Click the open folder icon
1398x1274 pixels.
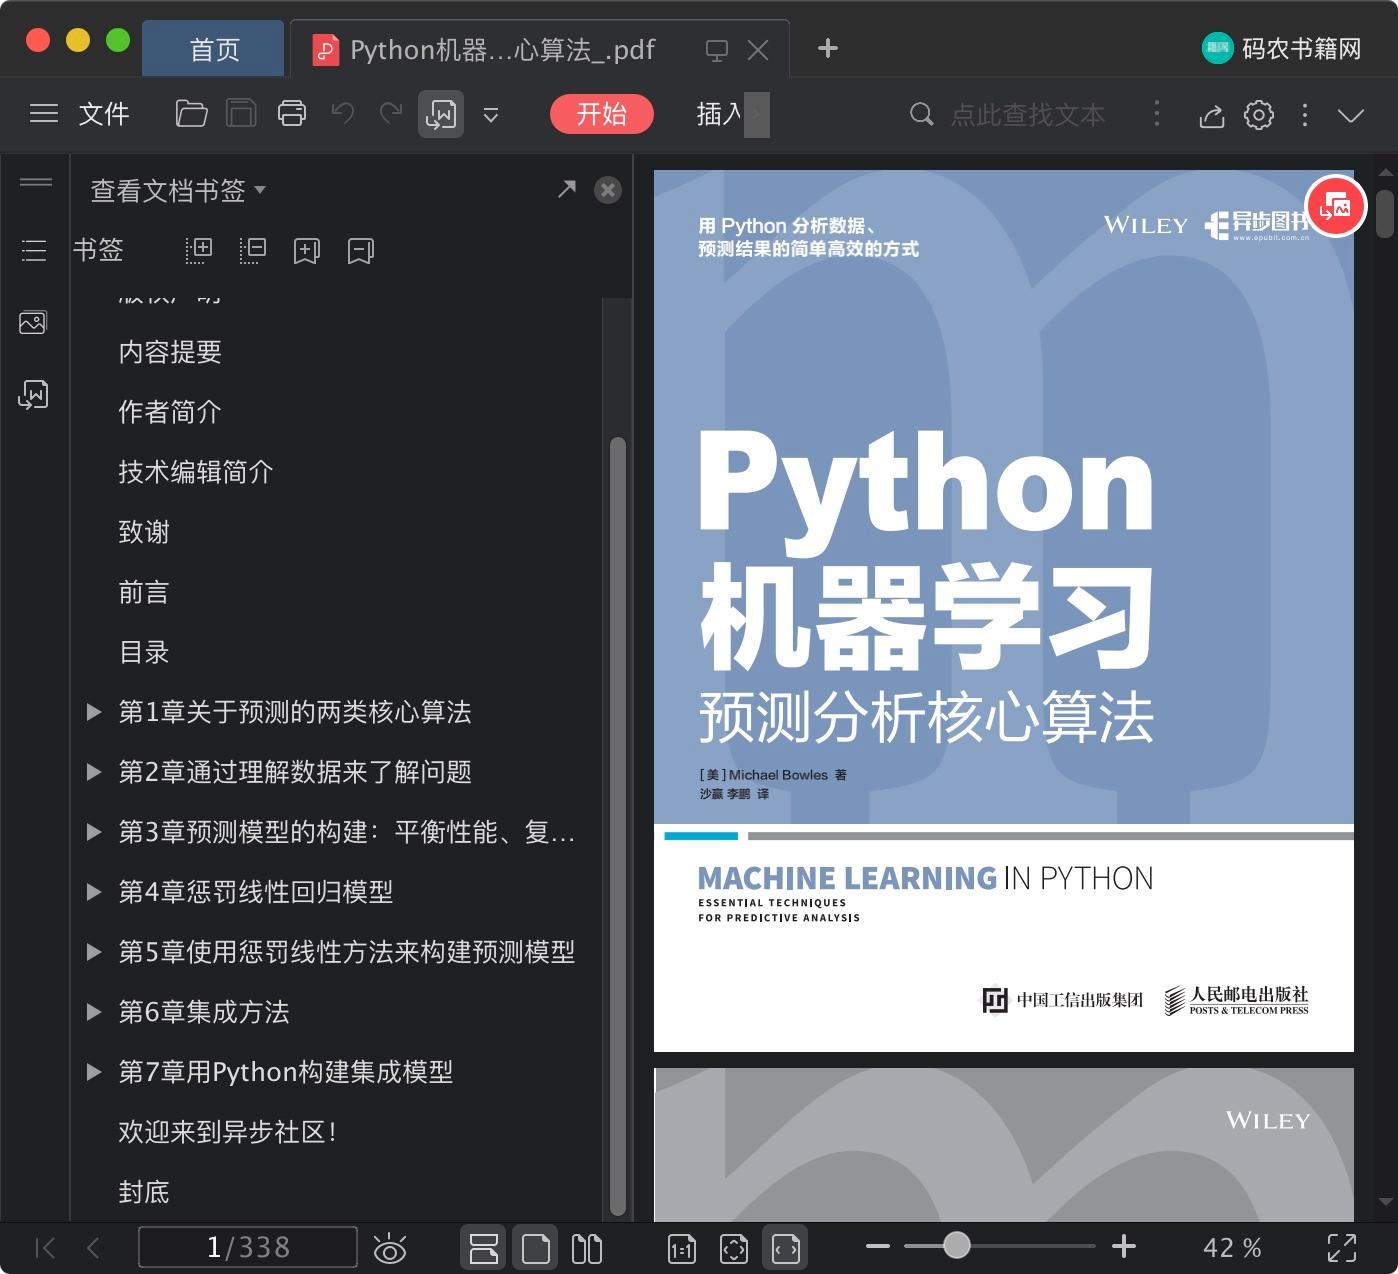[191, 114]
